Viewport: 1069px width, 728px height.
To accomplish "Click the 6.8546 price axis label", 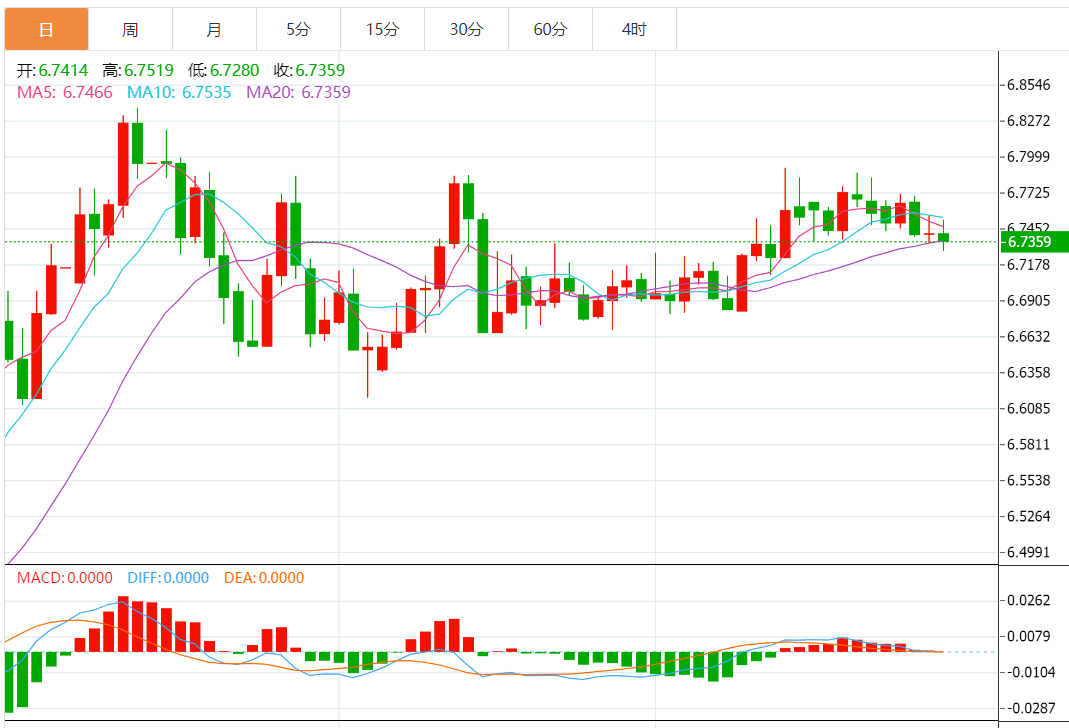I will point(1028,85).
